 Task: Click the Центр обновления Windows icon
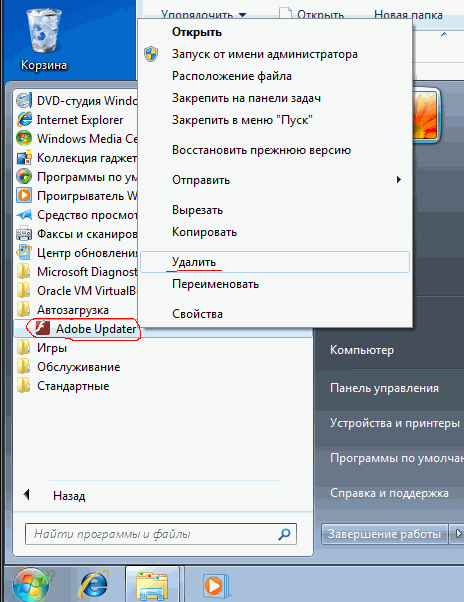coord(24,253)
